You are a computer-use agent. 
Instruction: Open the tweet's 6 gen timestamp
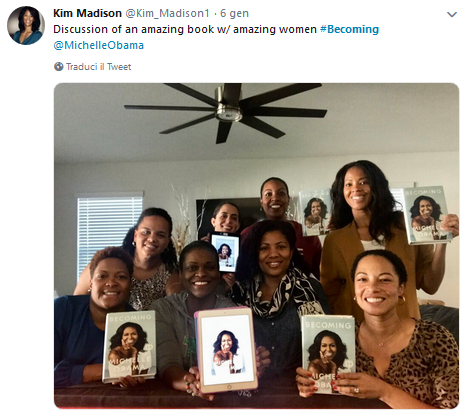click(x=234, y=13)
